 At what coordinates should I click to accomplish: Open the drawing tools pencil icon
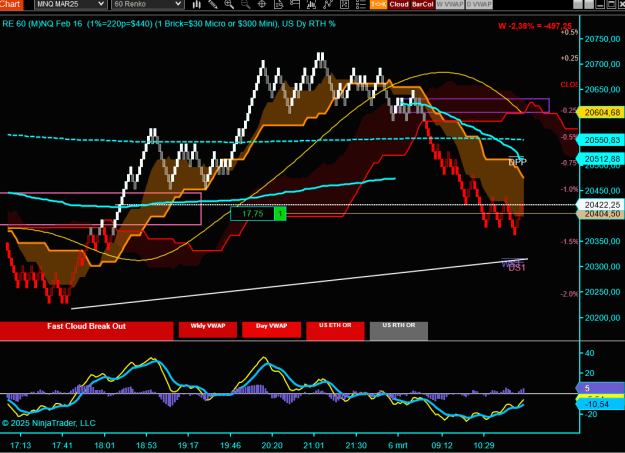(x=212, y=4)
